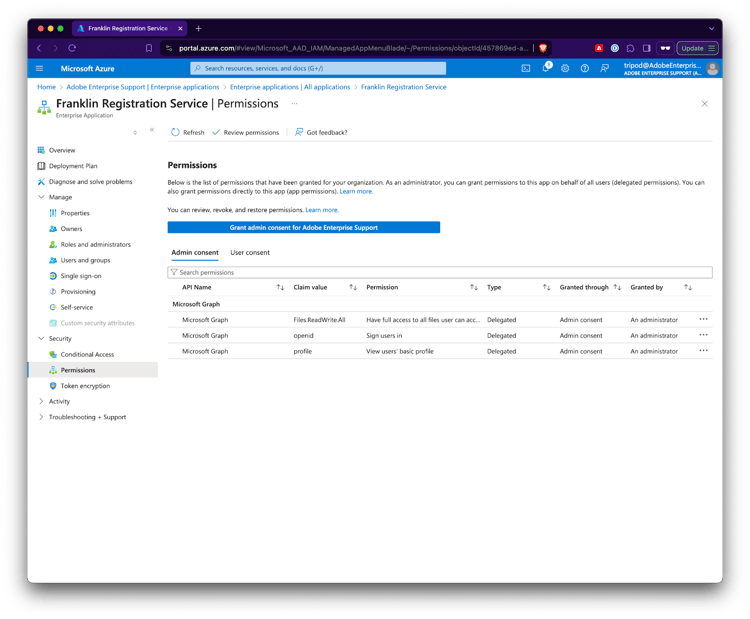Open the help question mark icon
Image resolution: width=750 pixels, height=619 pixels.
point(585,68)
